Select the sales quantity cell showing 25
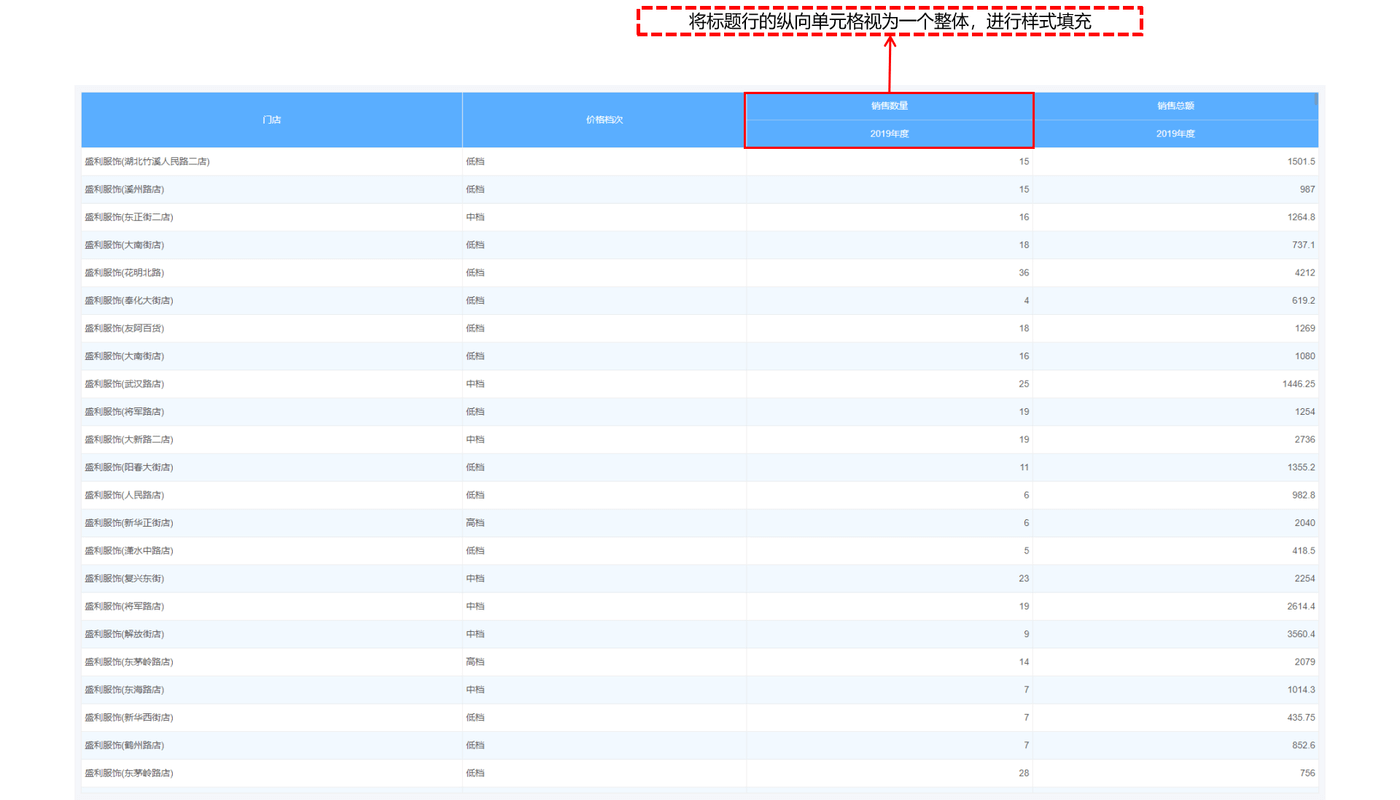The image size is (1400, 800). pos(1023,384)
